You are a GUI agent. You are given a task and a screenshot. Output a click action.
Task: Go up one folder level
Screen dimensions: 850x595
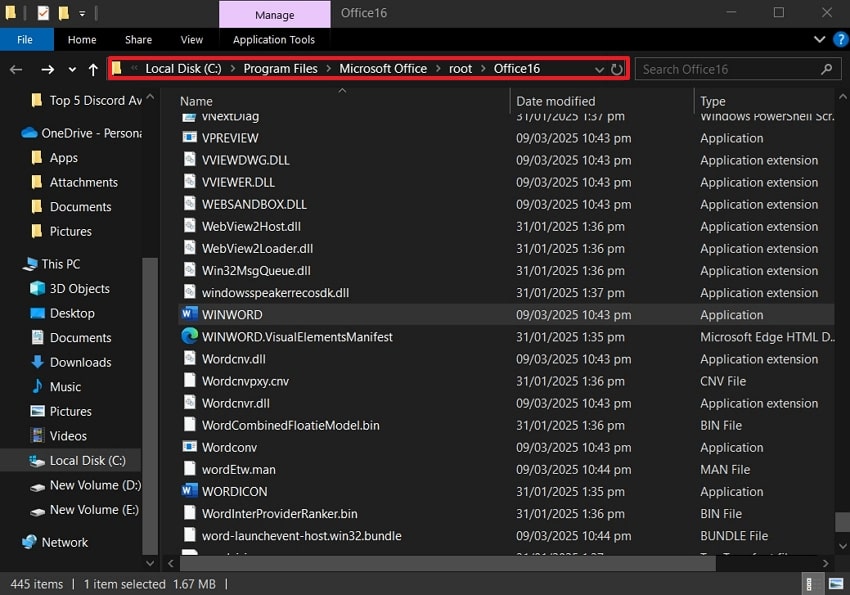pos(93,69)
